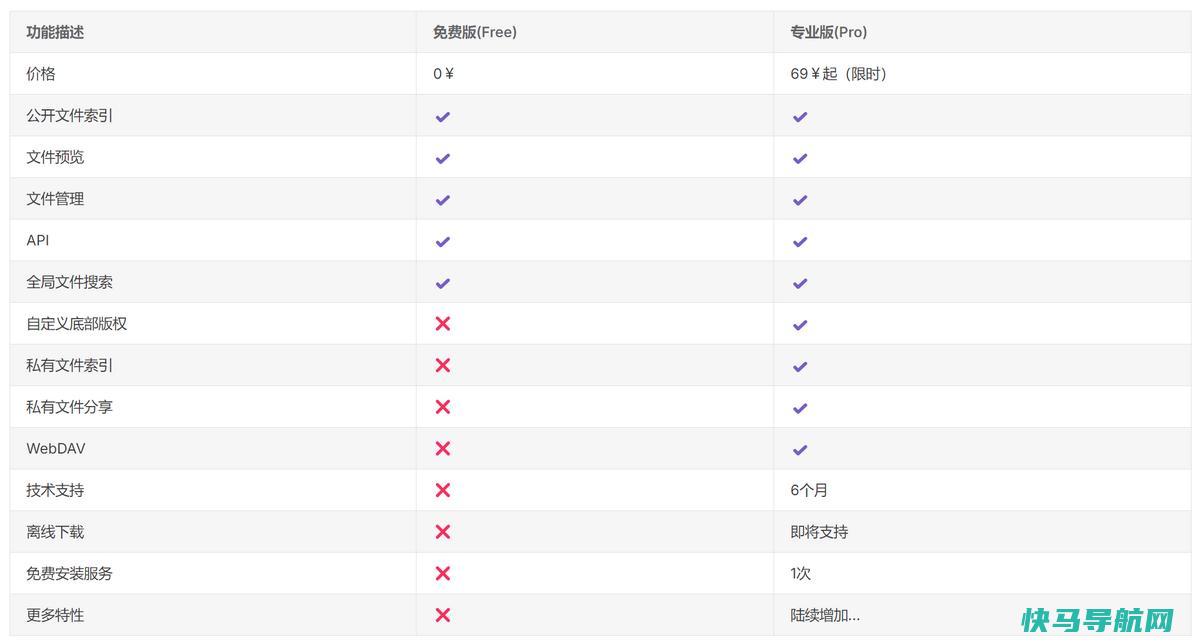Click the Pro checkmark for 全局文件搜索

[x=800, y=283]
